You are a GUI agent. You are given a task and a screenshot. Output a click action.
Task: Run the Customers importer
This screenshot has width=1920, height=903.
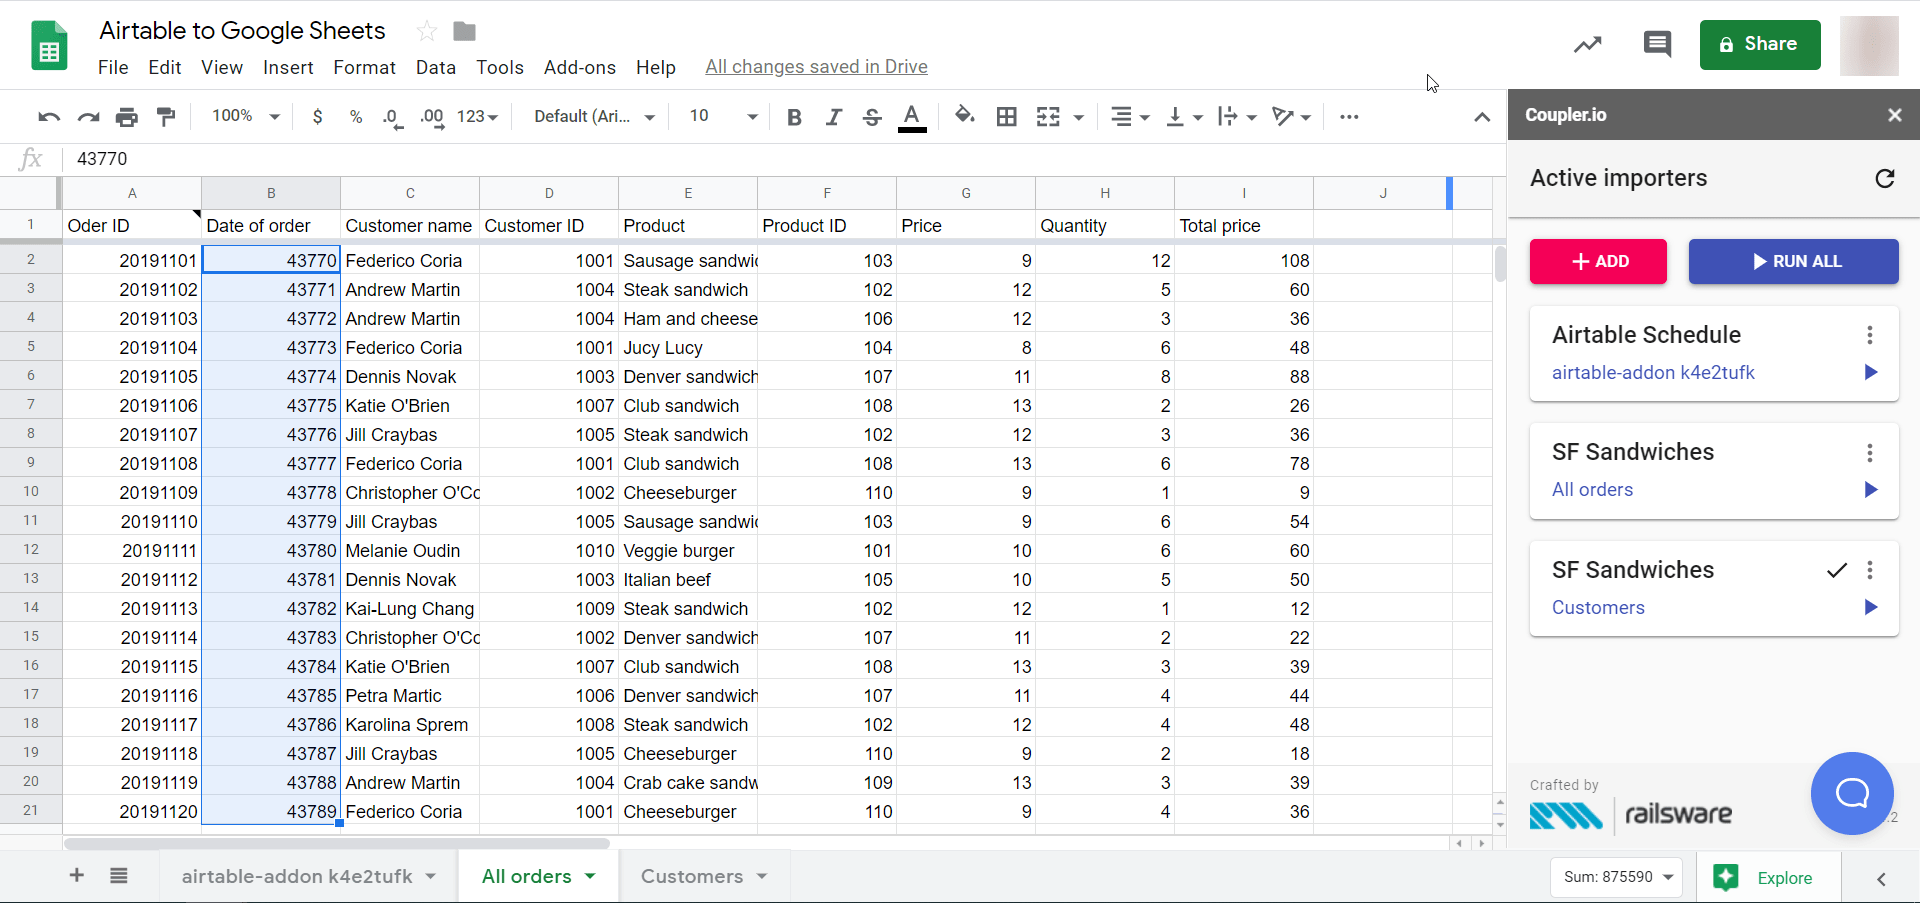(1871, 607)
